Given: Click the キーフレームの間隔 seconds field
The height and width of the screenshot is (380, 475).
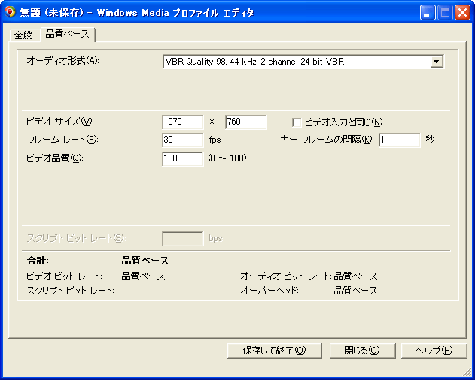Looking at the screenshot, I should click(x=399, y=140).
